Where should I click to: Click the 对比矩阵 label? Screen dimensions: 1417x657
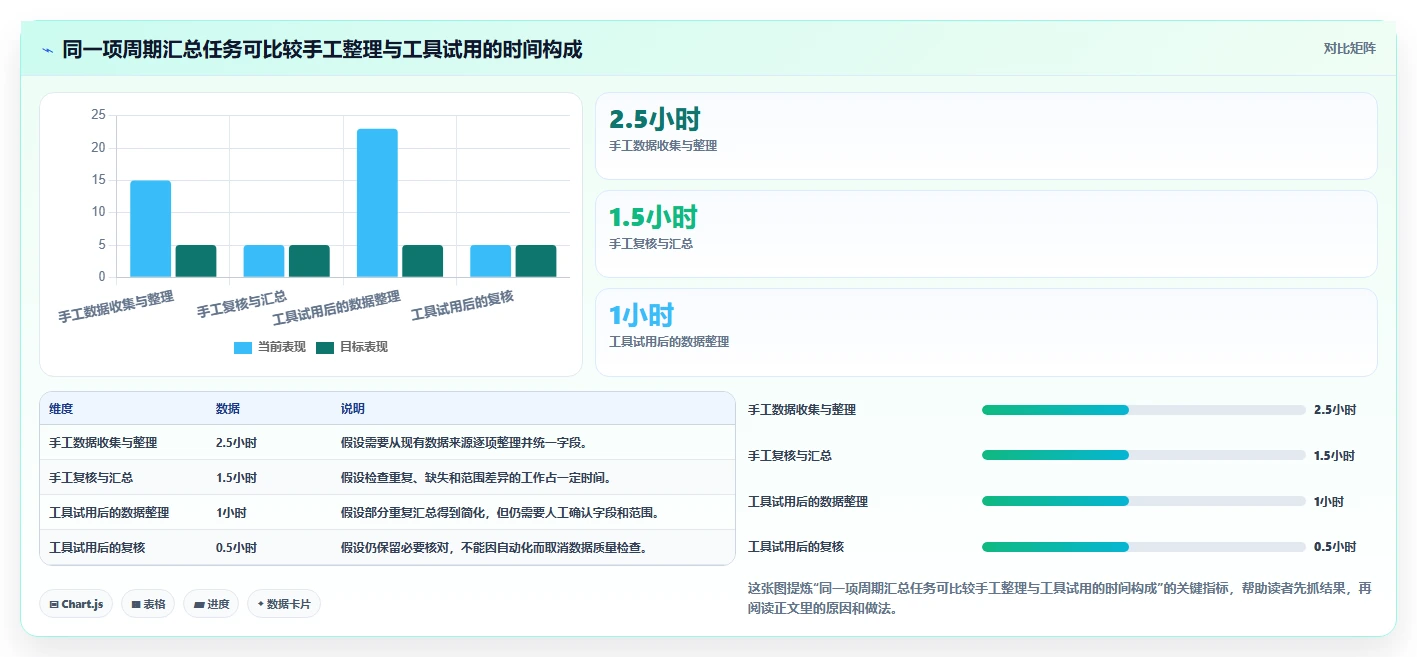[x=1349, y=48]
